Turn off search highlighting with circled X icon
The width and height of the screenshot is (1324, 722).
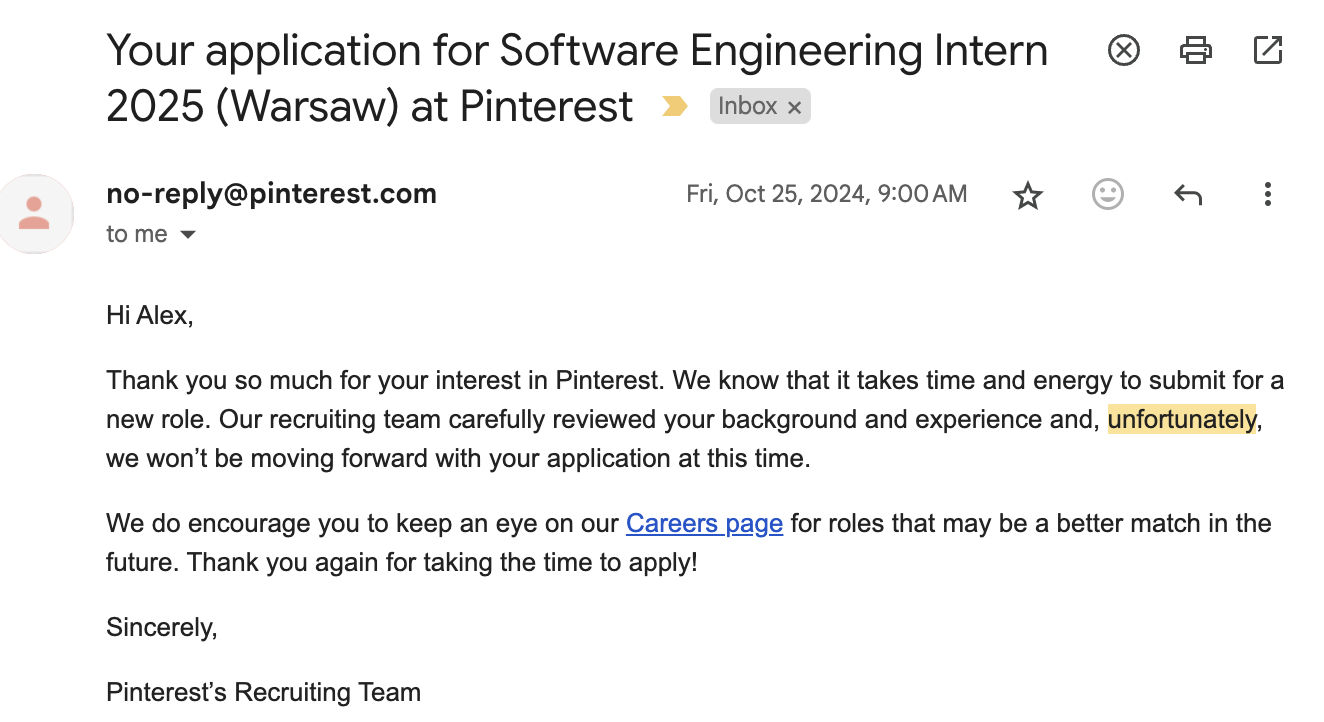pos(1124,50)
